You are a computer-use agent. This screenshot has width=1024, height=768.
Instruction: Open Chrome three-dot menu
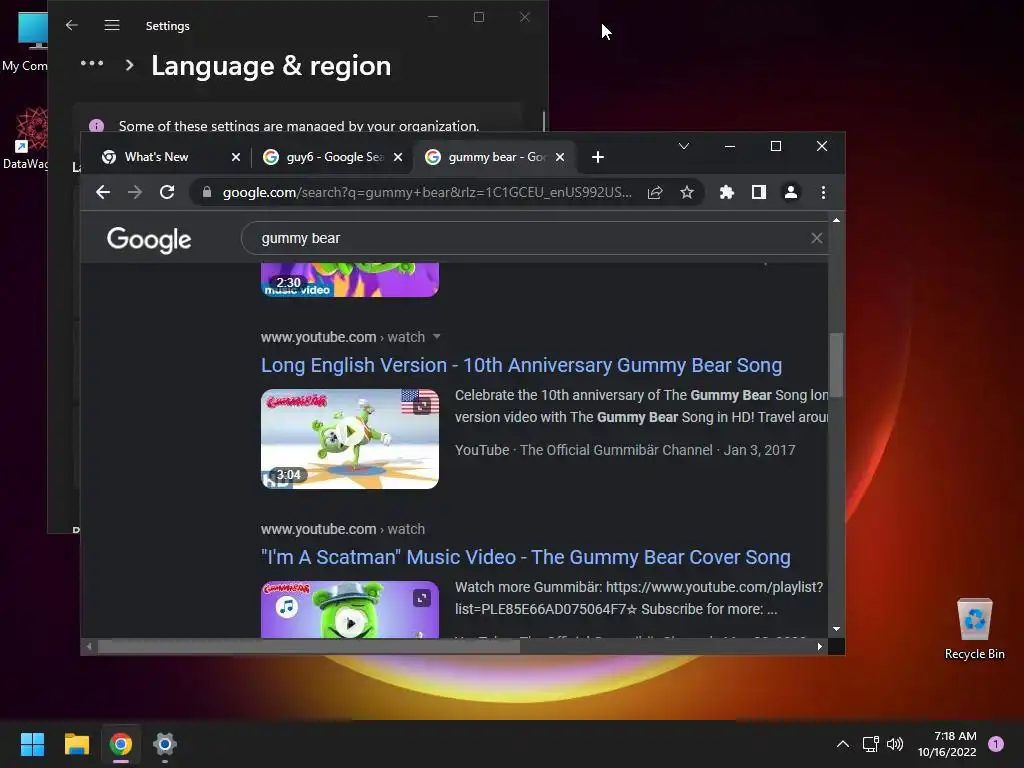pyautogui.click(x=823, y=192)
